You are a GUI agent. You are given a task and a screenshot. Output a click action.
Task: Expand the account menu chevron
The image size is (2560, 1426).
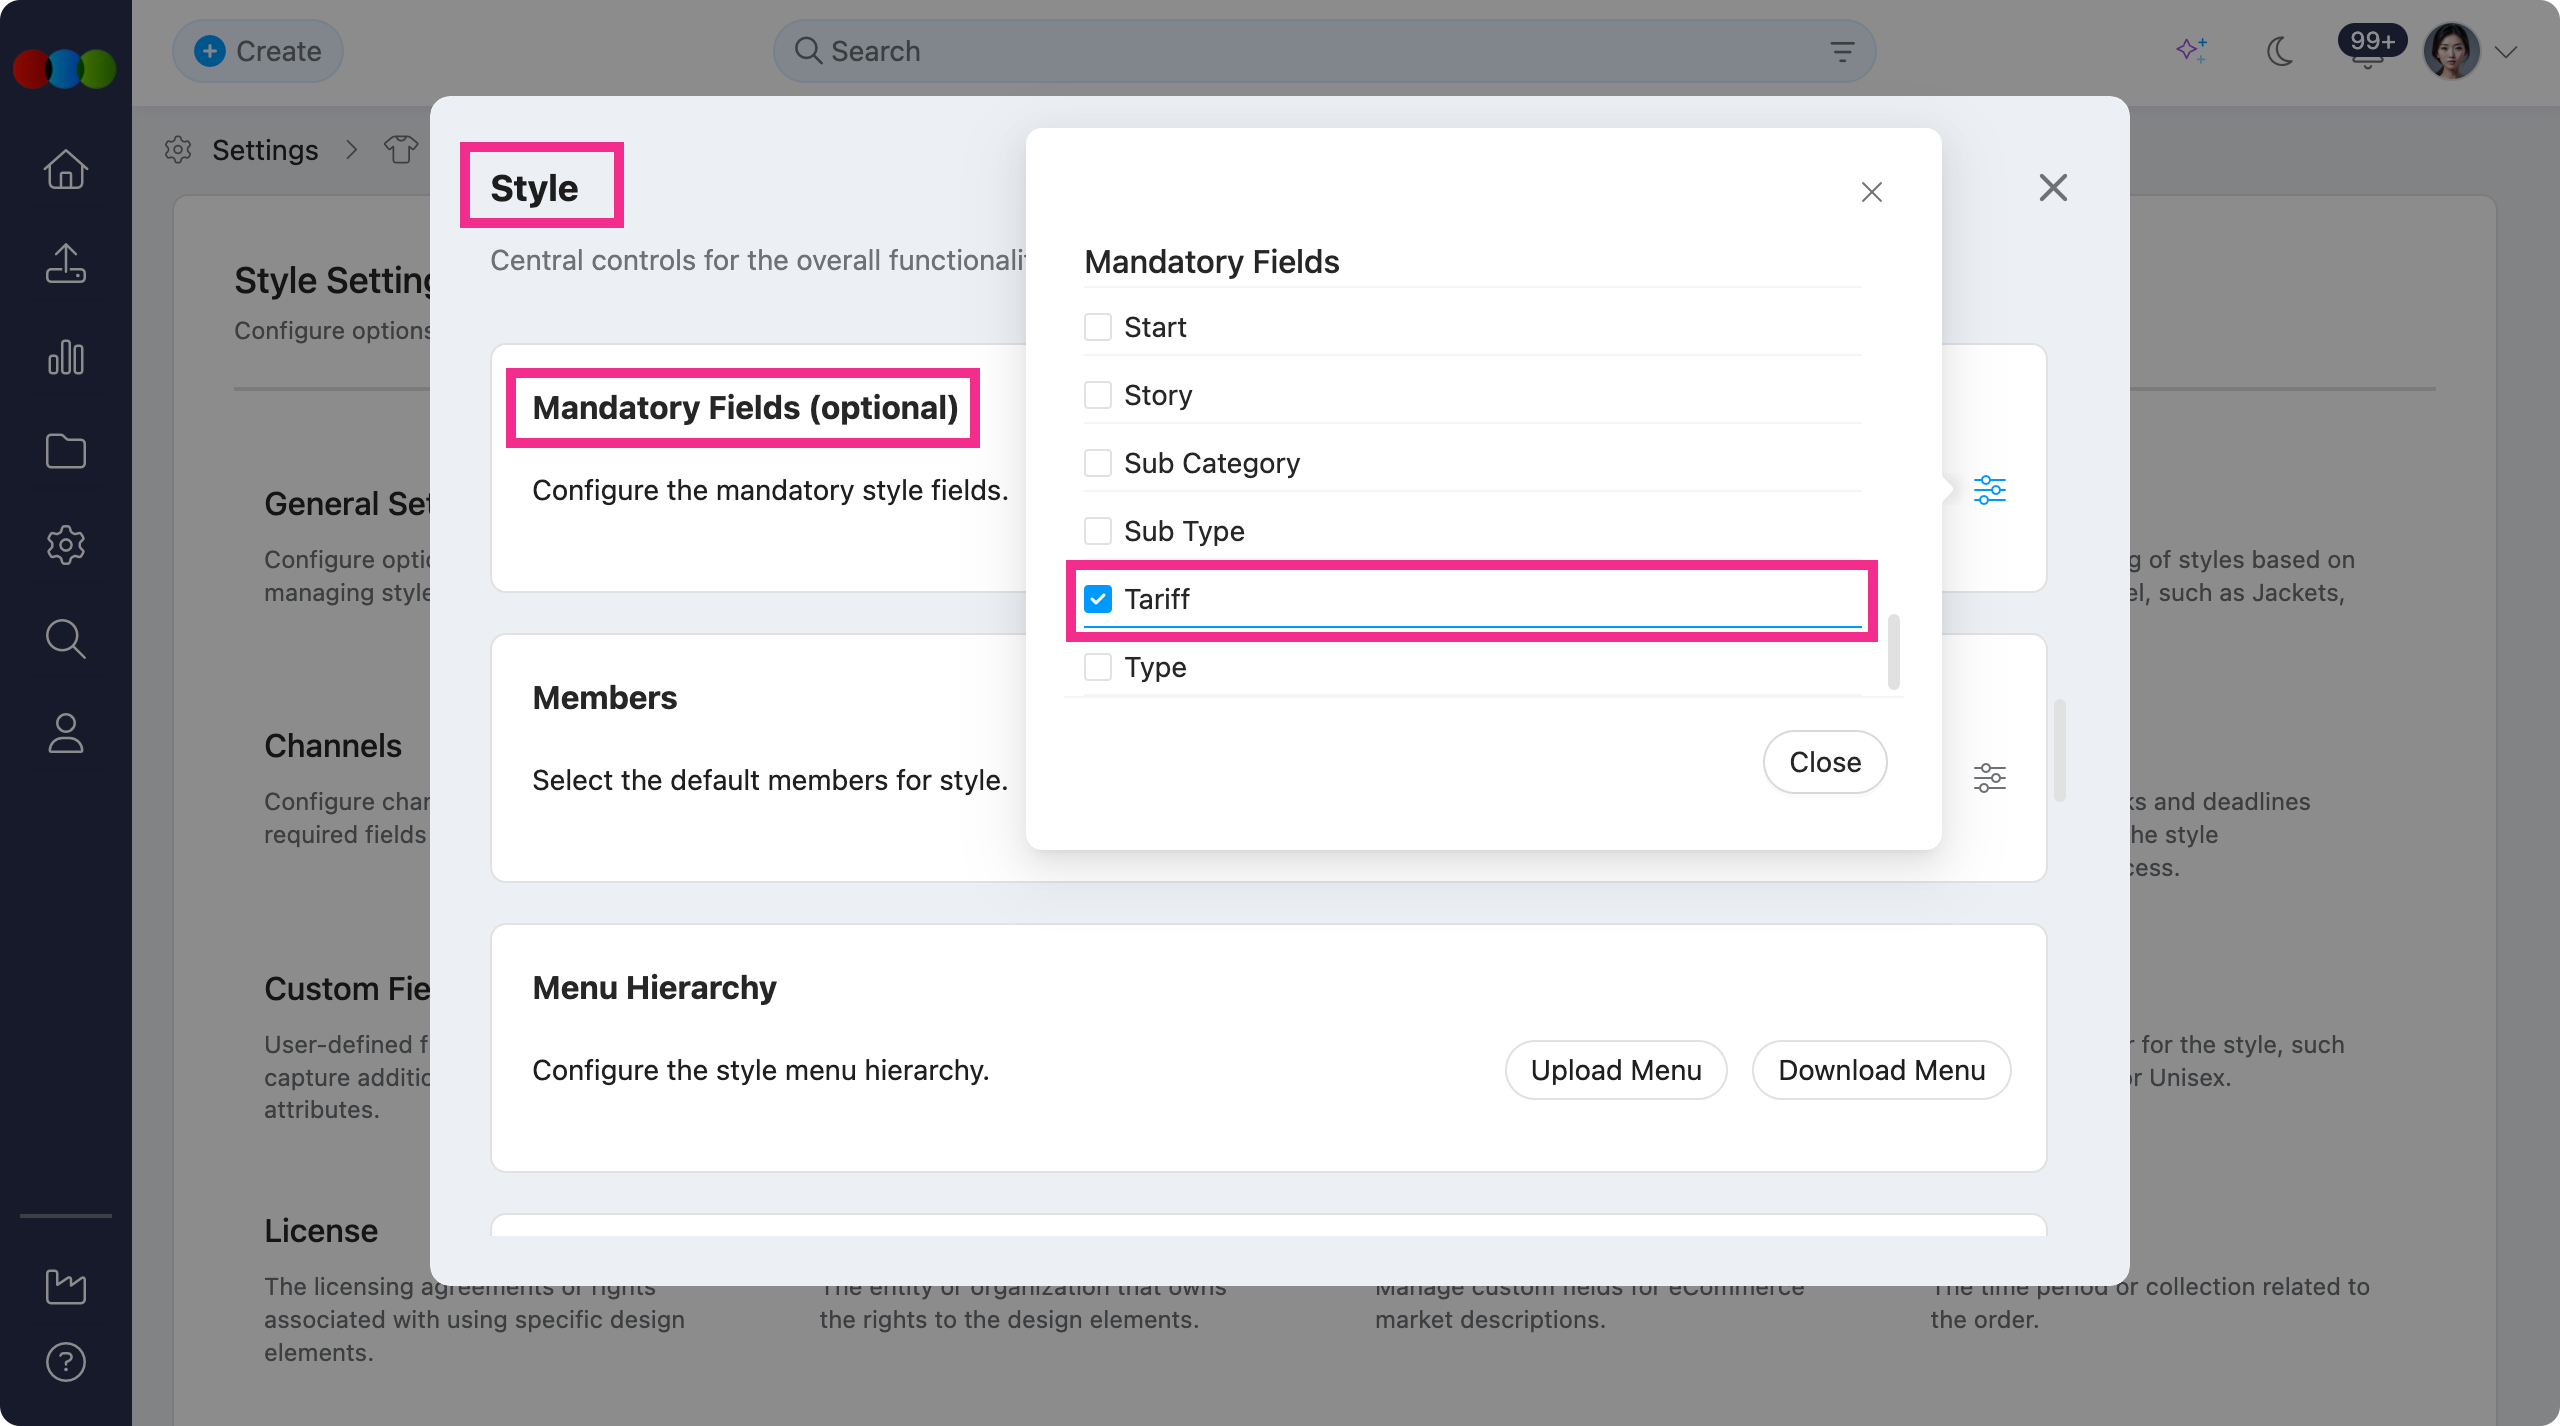point(2506,52)
